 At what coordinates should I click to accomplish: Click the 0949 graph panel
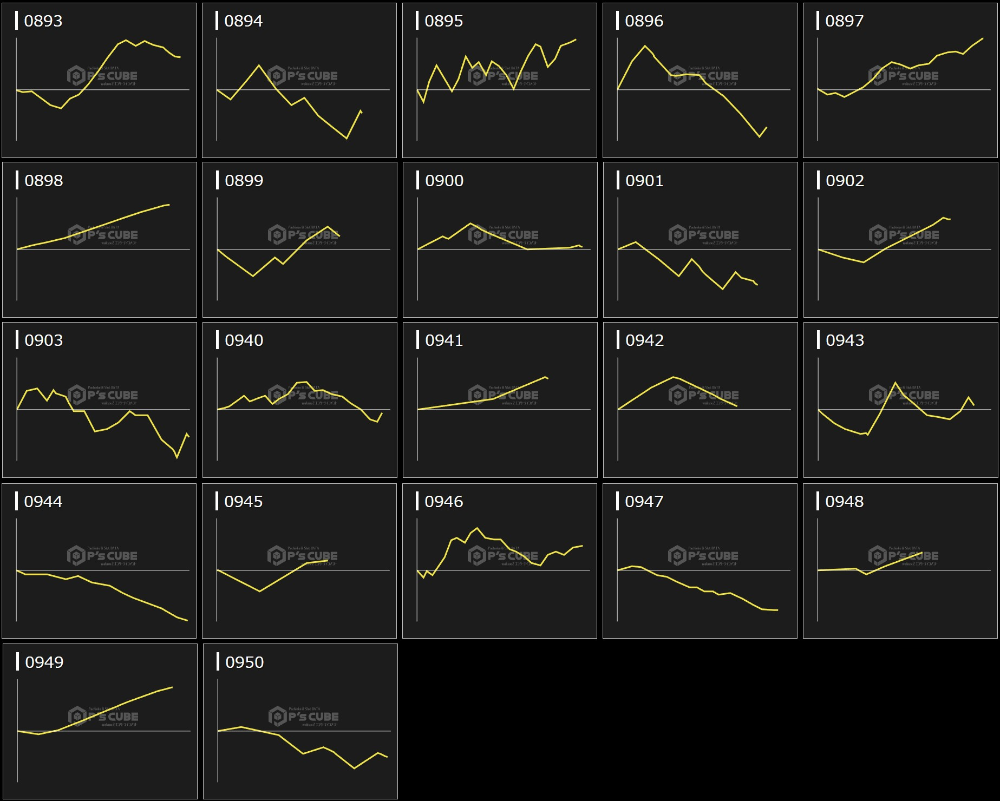point(99,721)
